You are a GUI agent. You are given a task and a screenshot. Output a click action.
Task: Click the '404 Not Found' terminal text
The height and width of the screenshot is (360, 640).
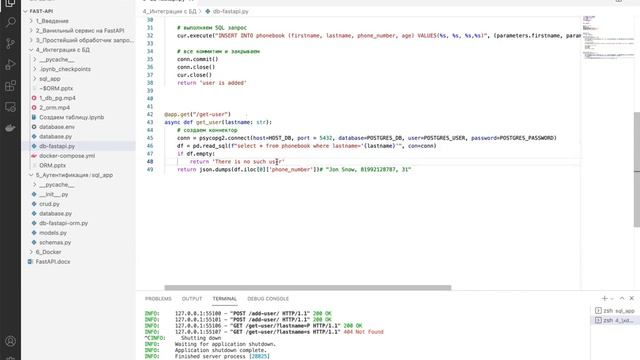pos(364,332)
